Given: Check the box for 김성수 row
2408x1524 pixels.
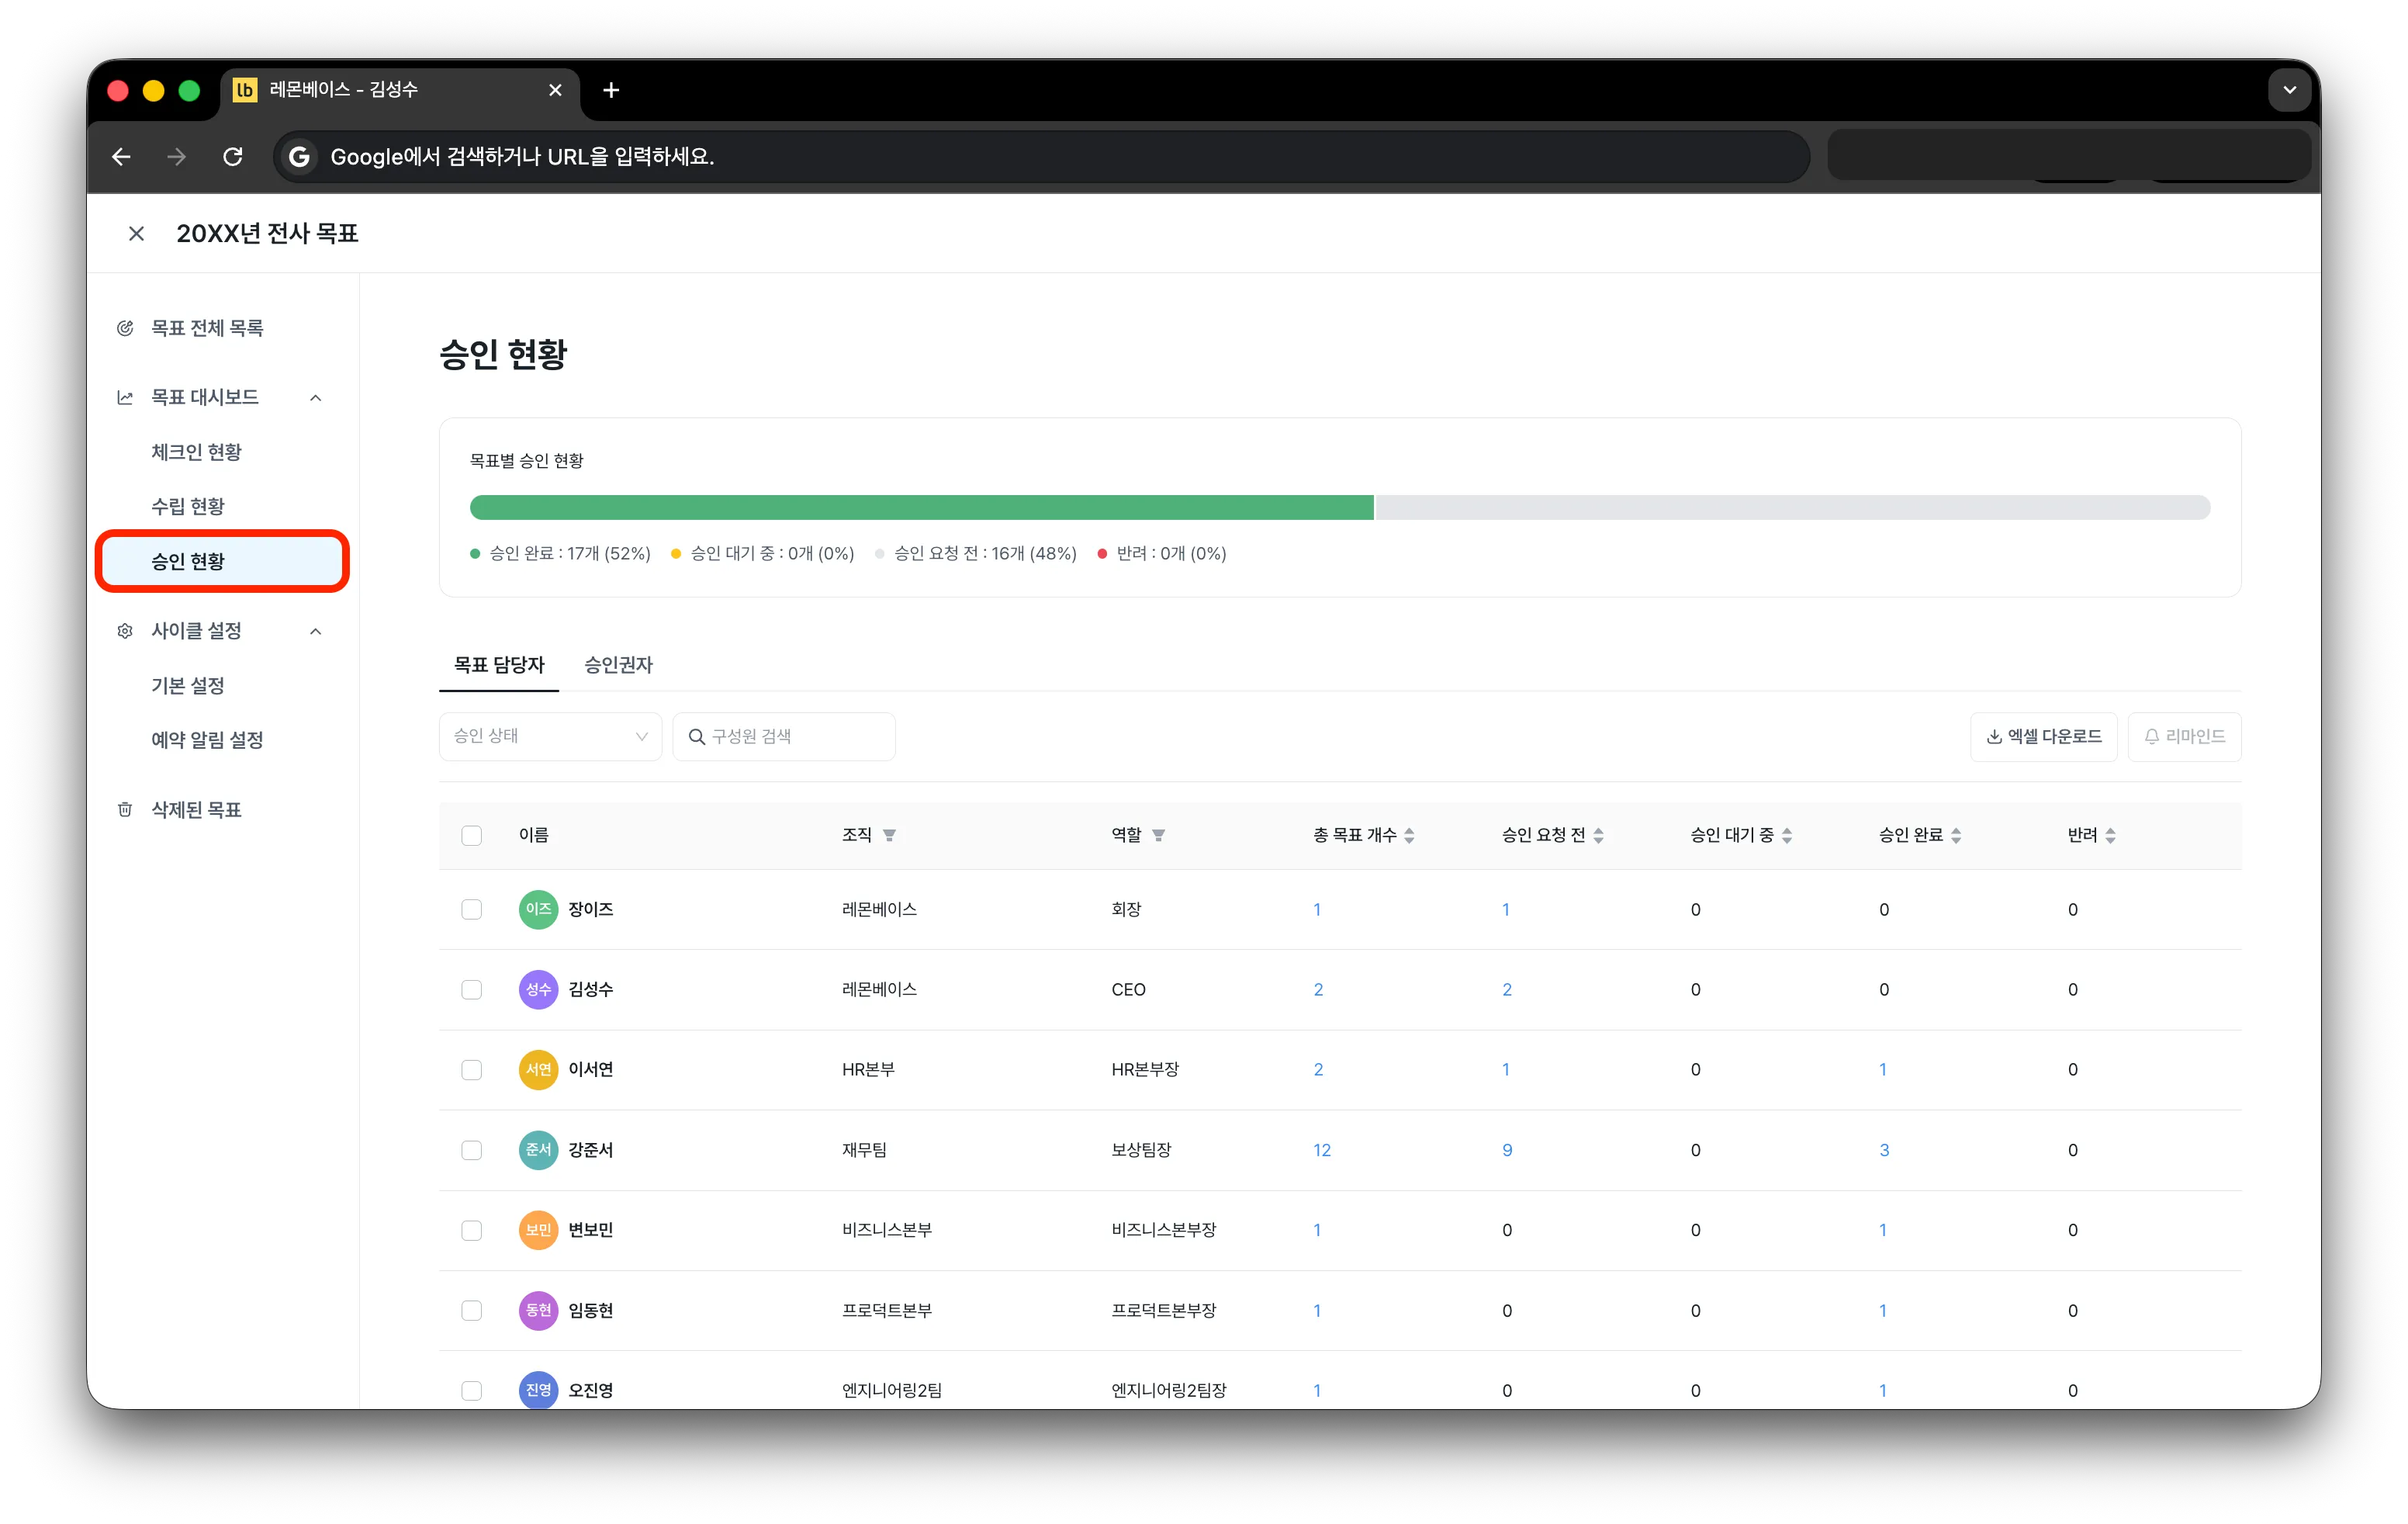Looking at the screenshot, I should click(471, 989).
